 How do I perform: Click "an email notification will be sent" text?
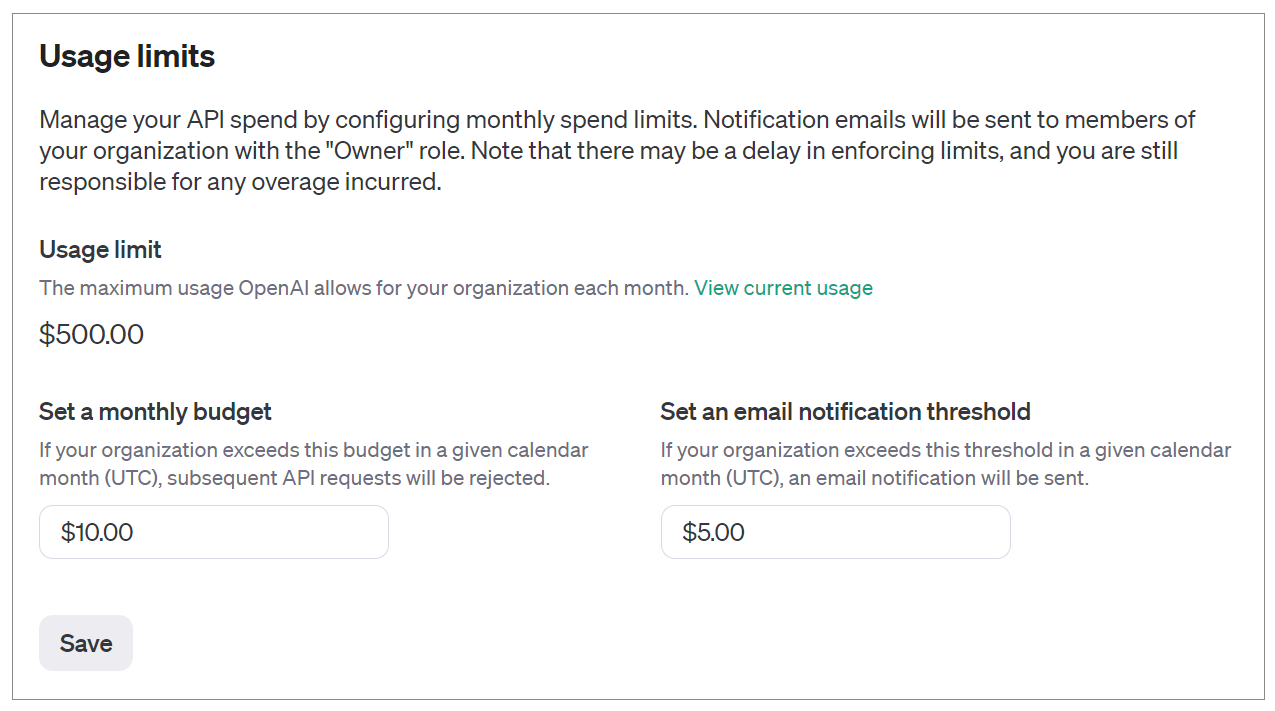pos(938,478)
